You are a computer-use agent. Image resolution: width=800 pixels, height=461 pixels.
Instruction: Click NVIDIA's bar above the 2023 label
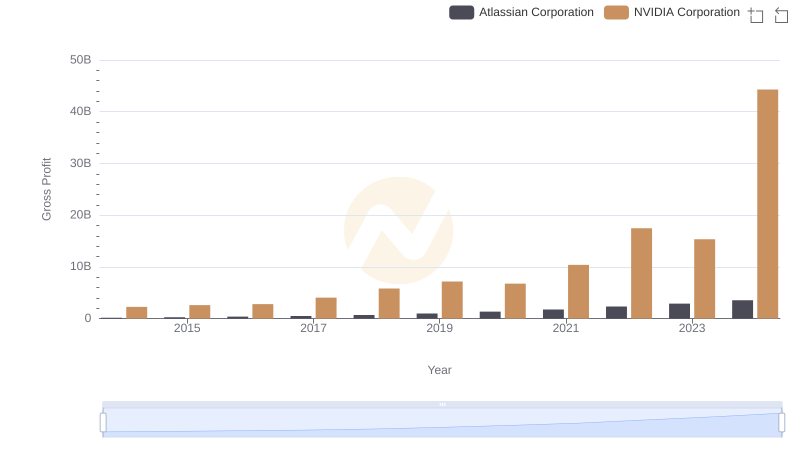click(704, 279)
